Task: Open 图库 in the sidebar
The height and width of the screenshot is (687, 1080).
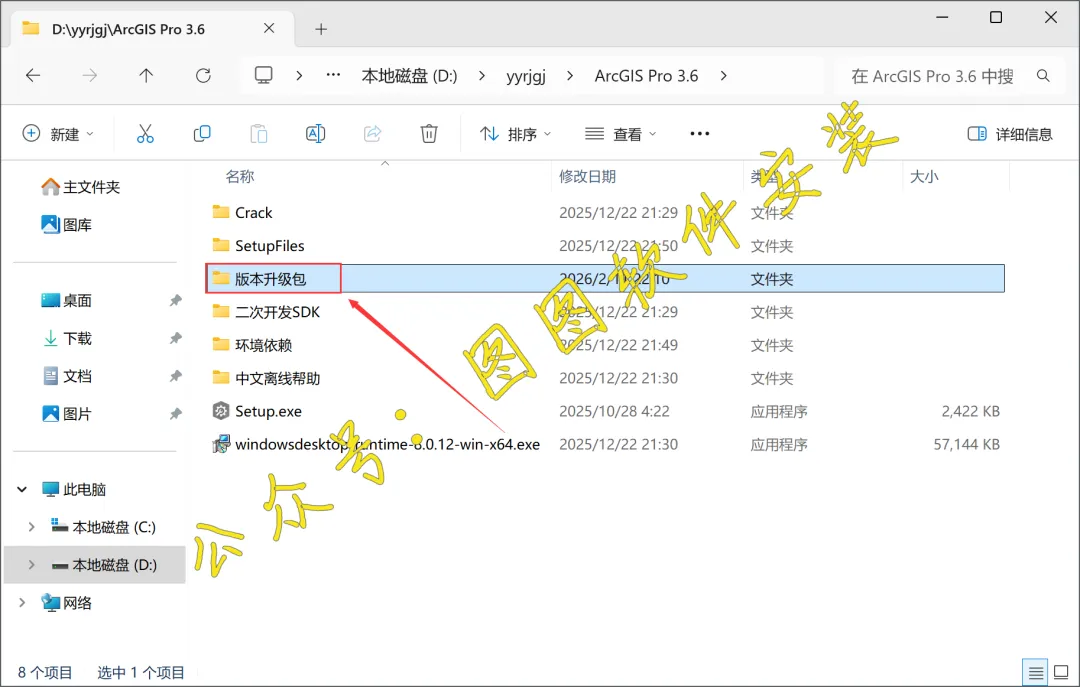Action: coord(67,225)
